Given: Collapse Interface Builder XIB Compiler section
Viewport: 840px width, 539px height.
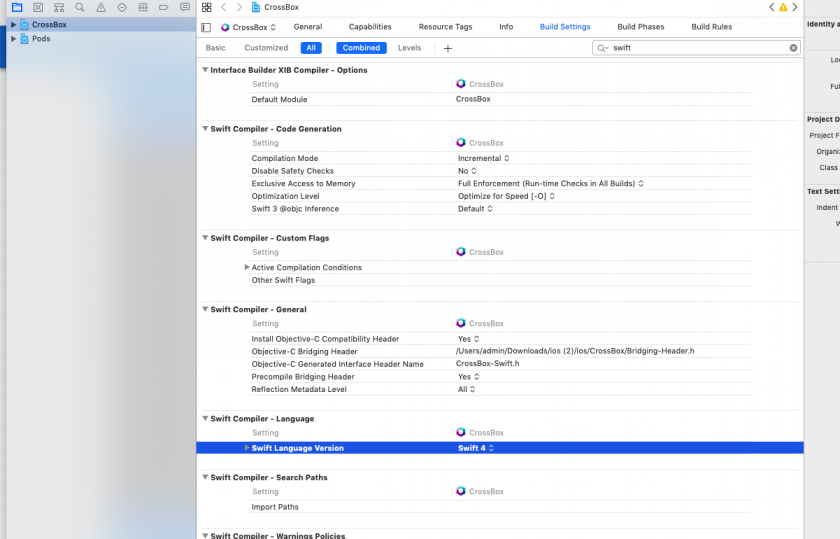Looking at the screenshot, I should tap(205, 70).
